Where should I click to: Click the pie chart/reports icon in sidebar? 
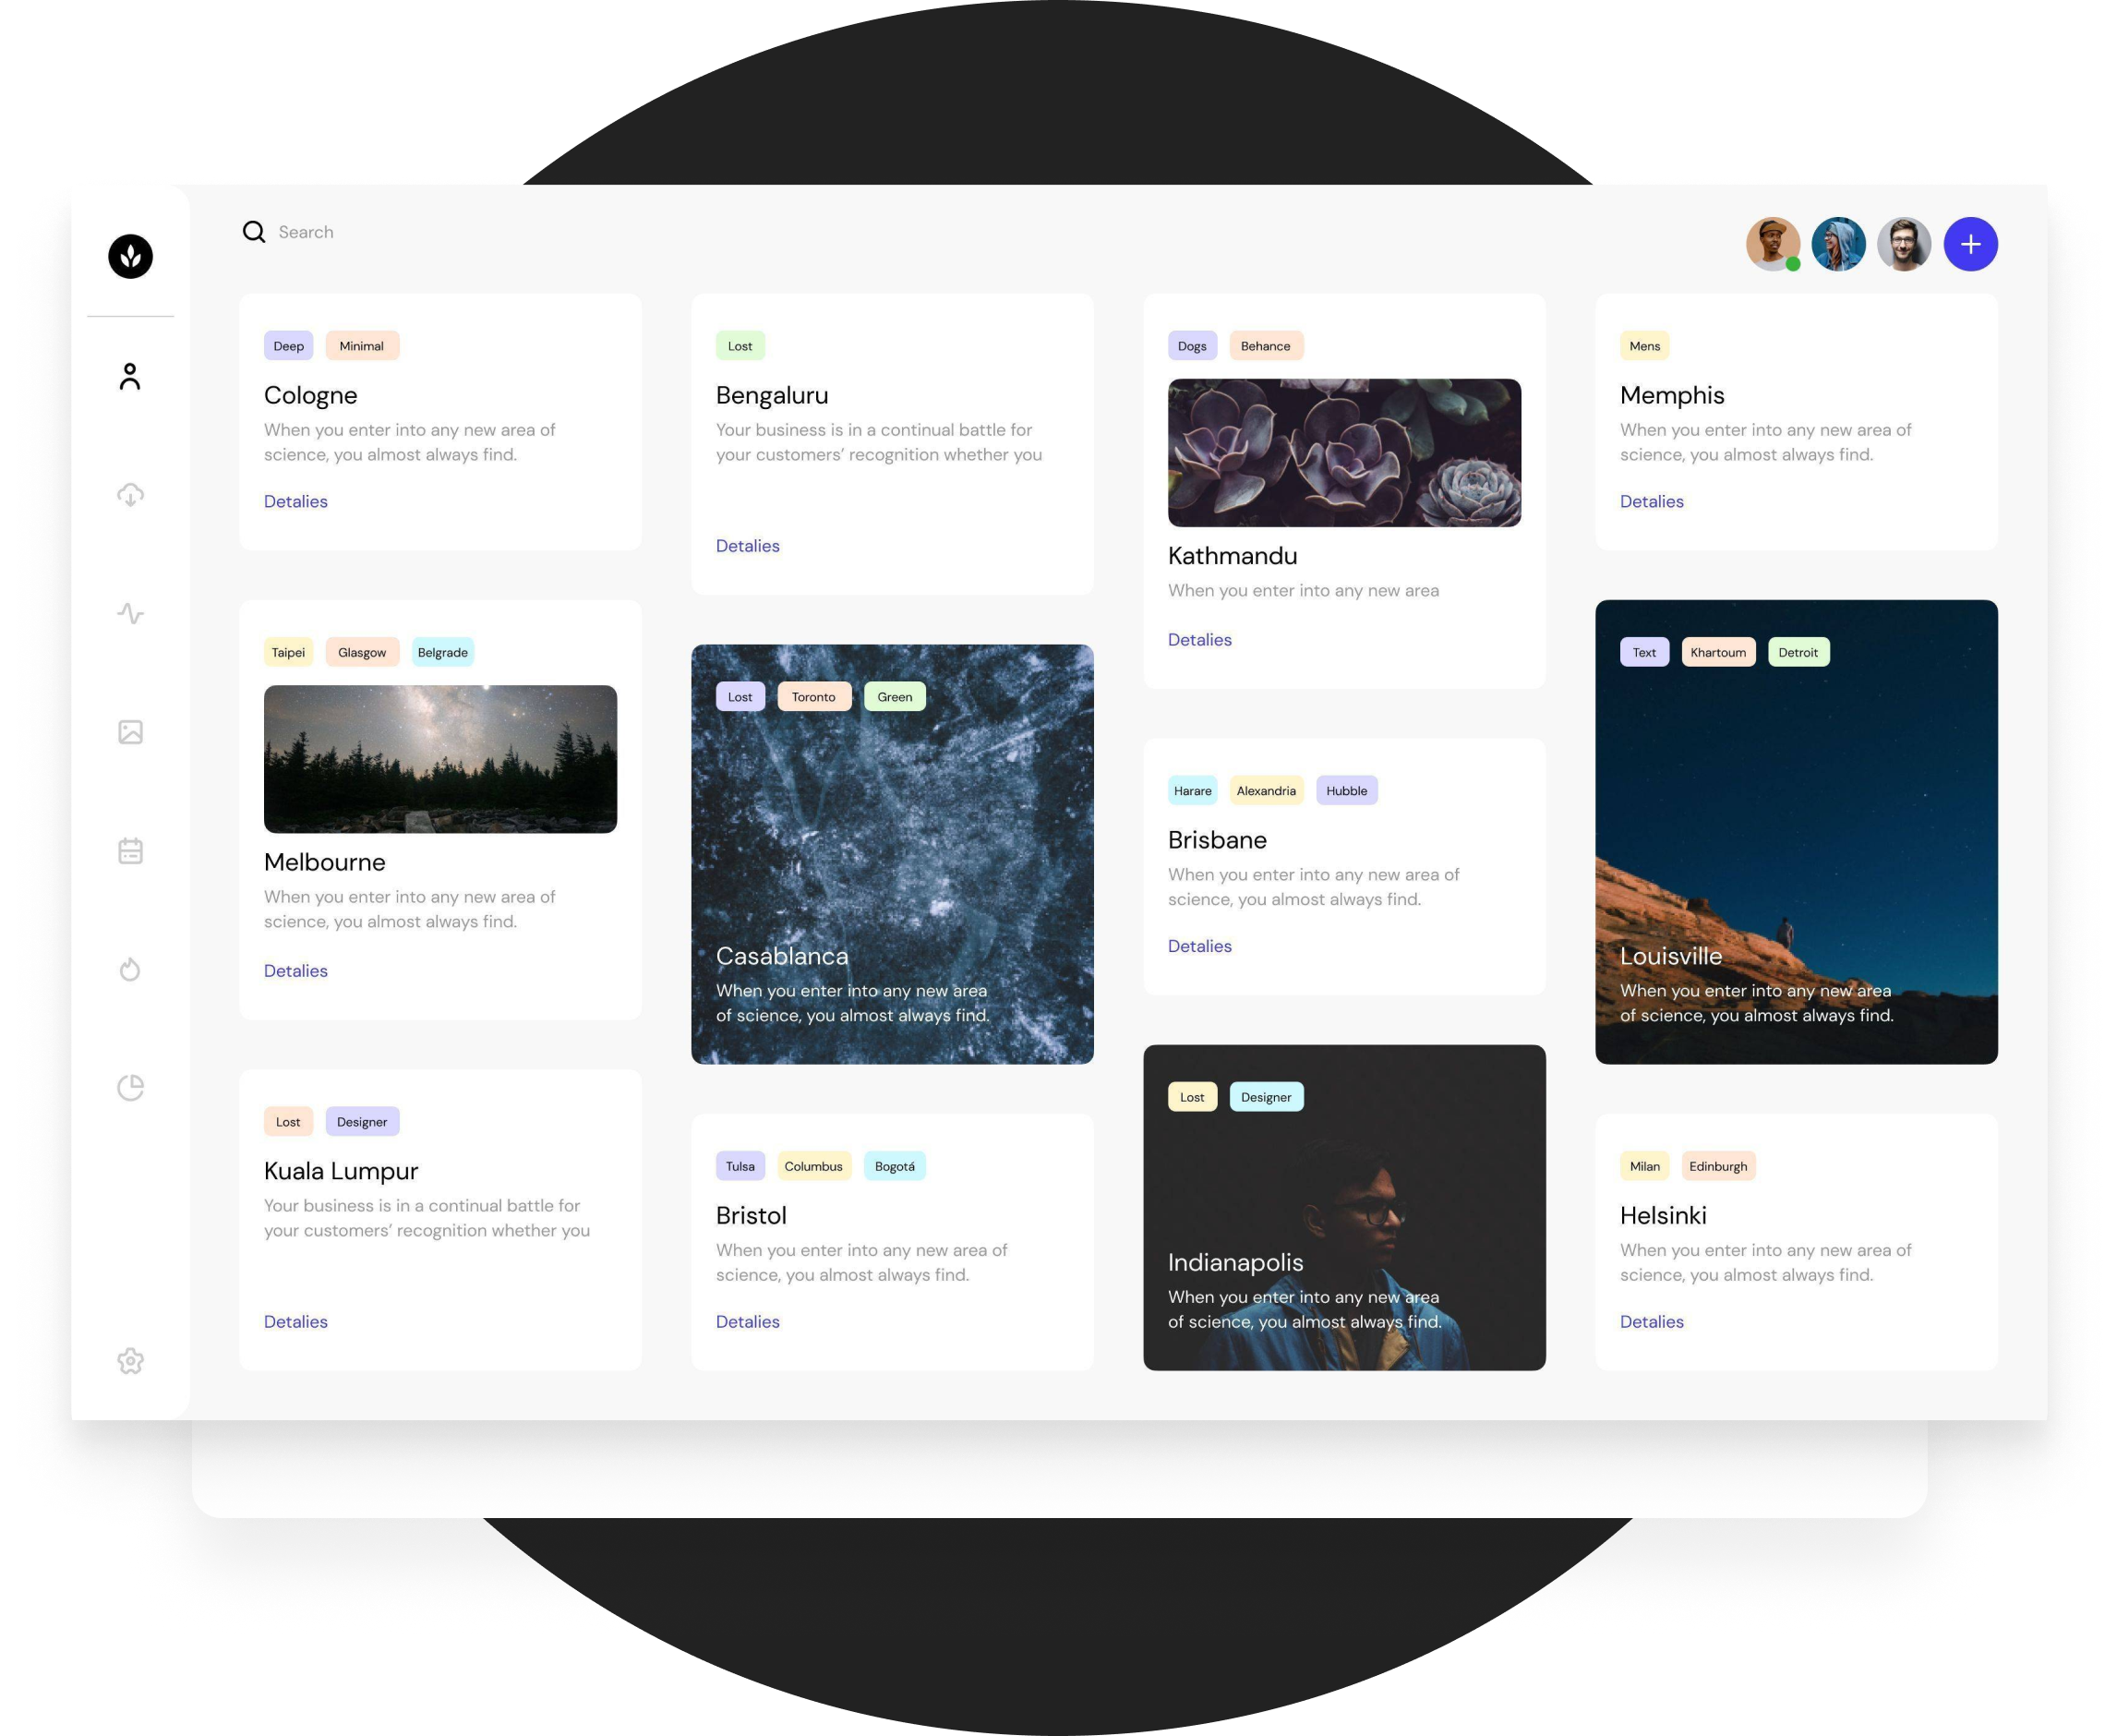tap(132, 1087)
